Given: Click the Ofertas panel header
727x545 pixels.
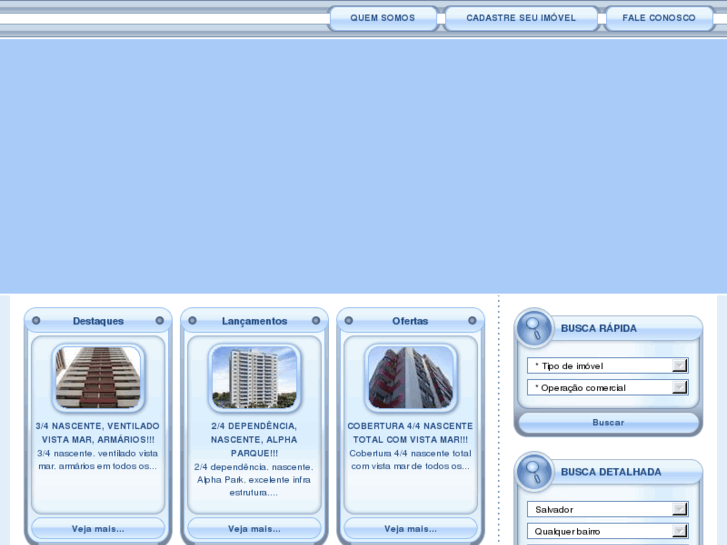Looking at the screenshot, I should tap(410, 321).
